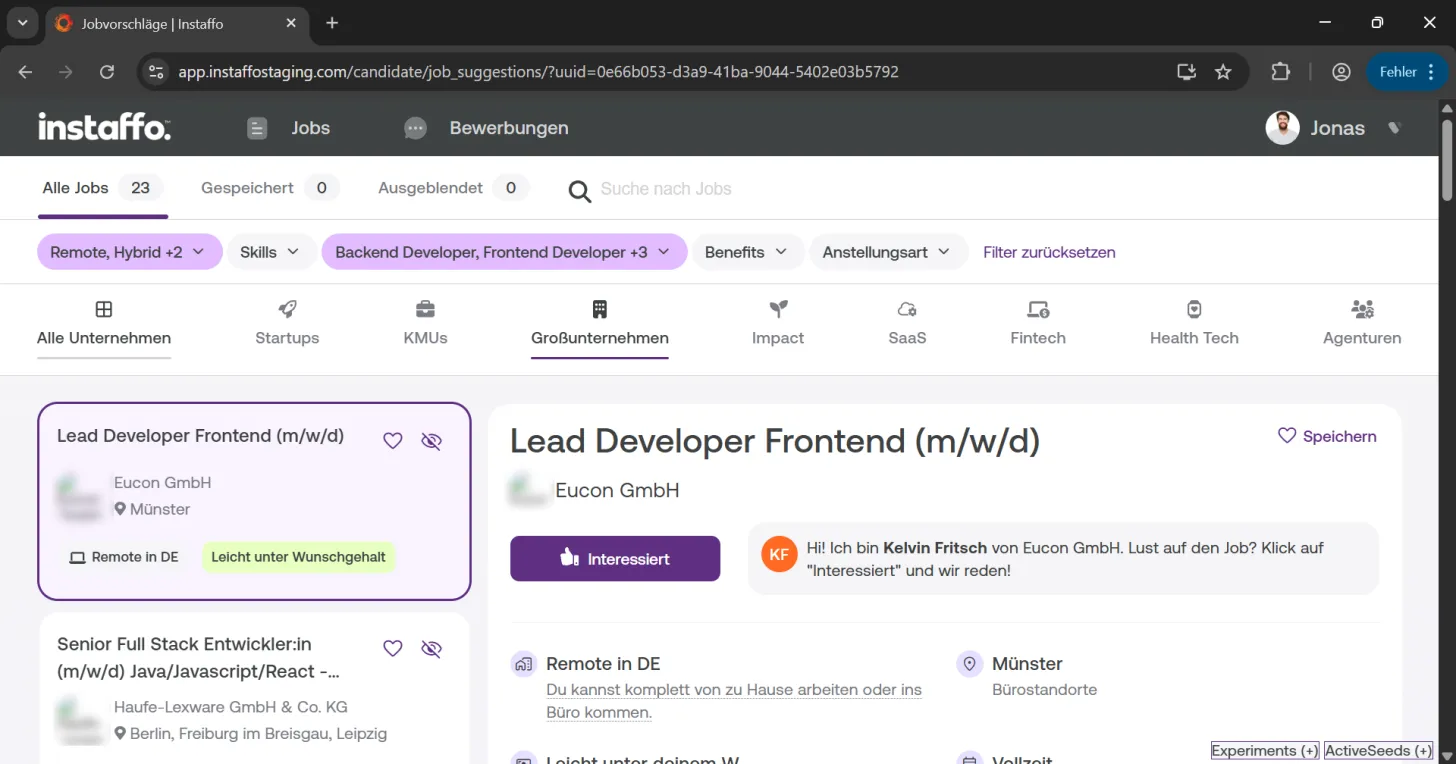This screenshot has height=764, width=1456.
Task: Select the Agenturen people category
Action: pos(1362,324)
